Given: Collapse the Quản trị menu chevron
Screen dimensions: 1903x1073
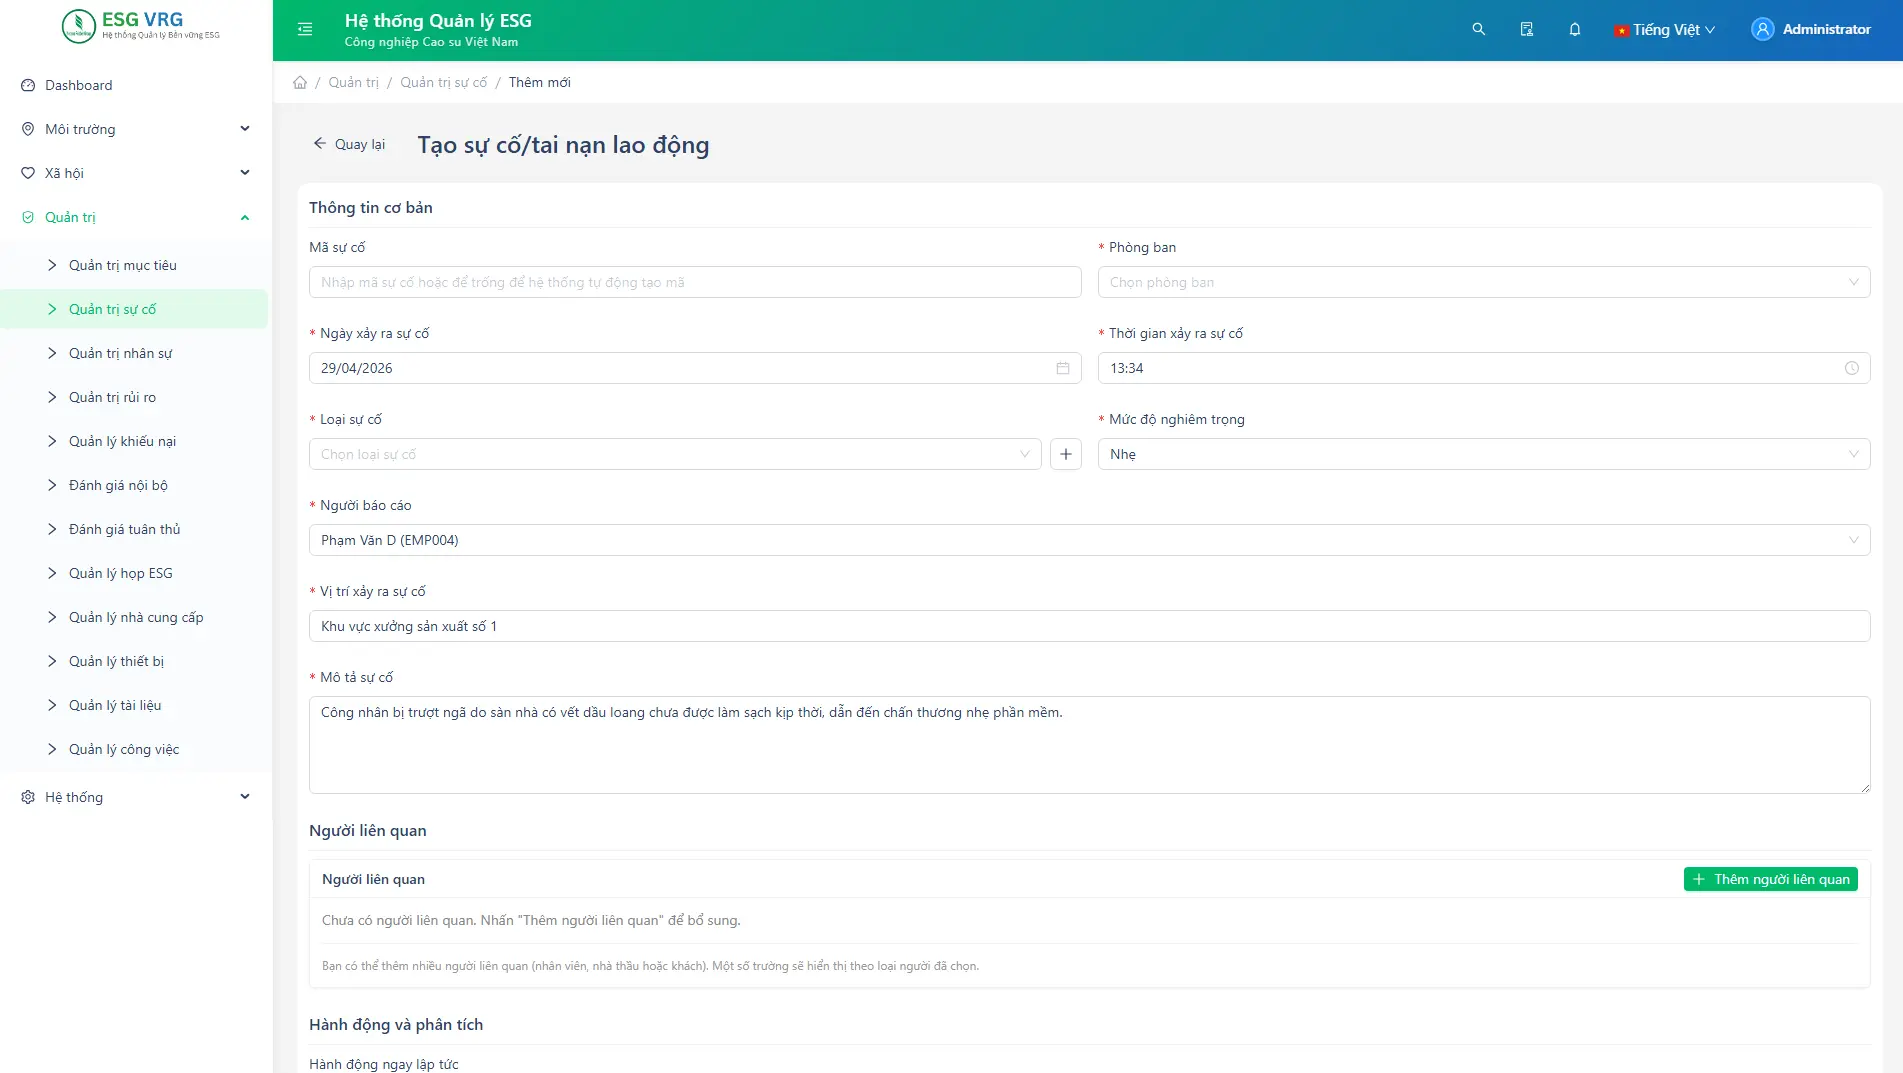Looking at the screenshot, I should coord(245,217).
